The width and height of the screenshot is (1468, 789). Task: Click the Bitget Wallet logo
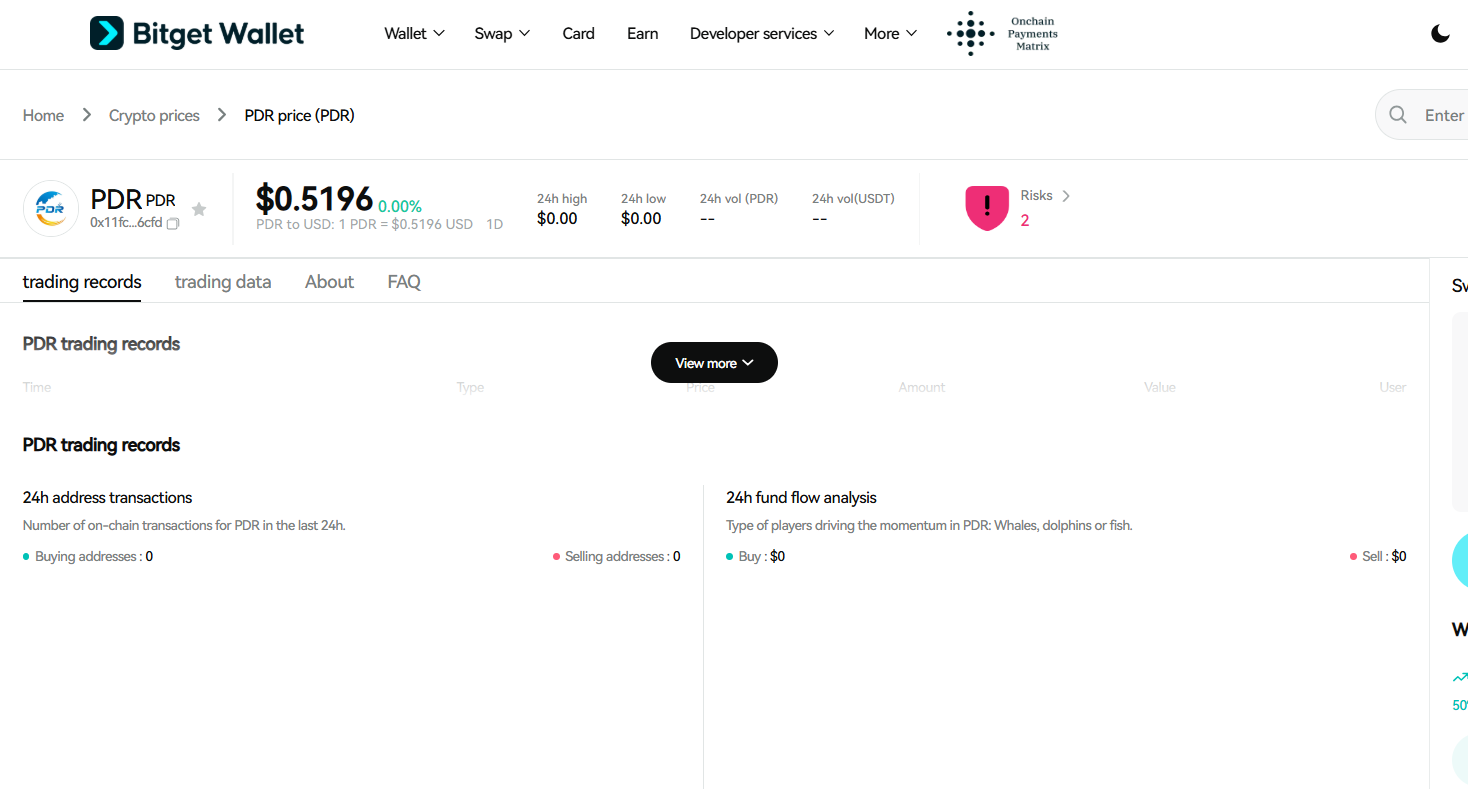196,32
